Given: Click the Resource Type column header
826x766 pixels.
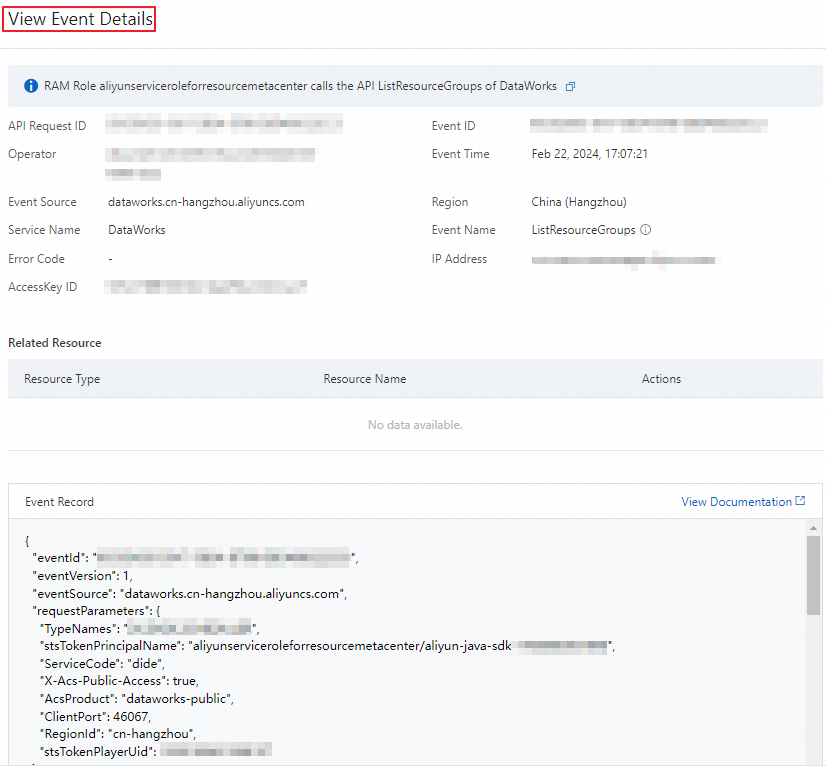Looking at the screenshot, I should (x=62, y=379).
